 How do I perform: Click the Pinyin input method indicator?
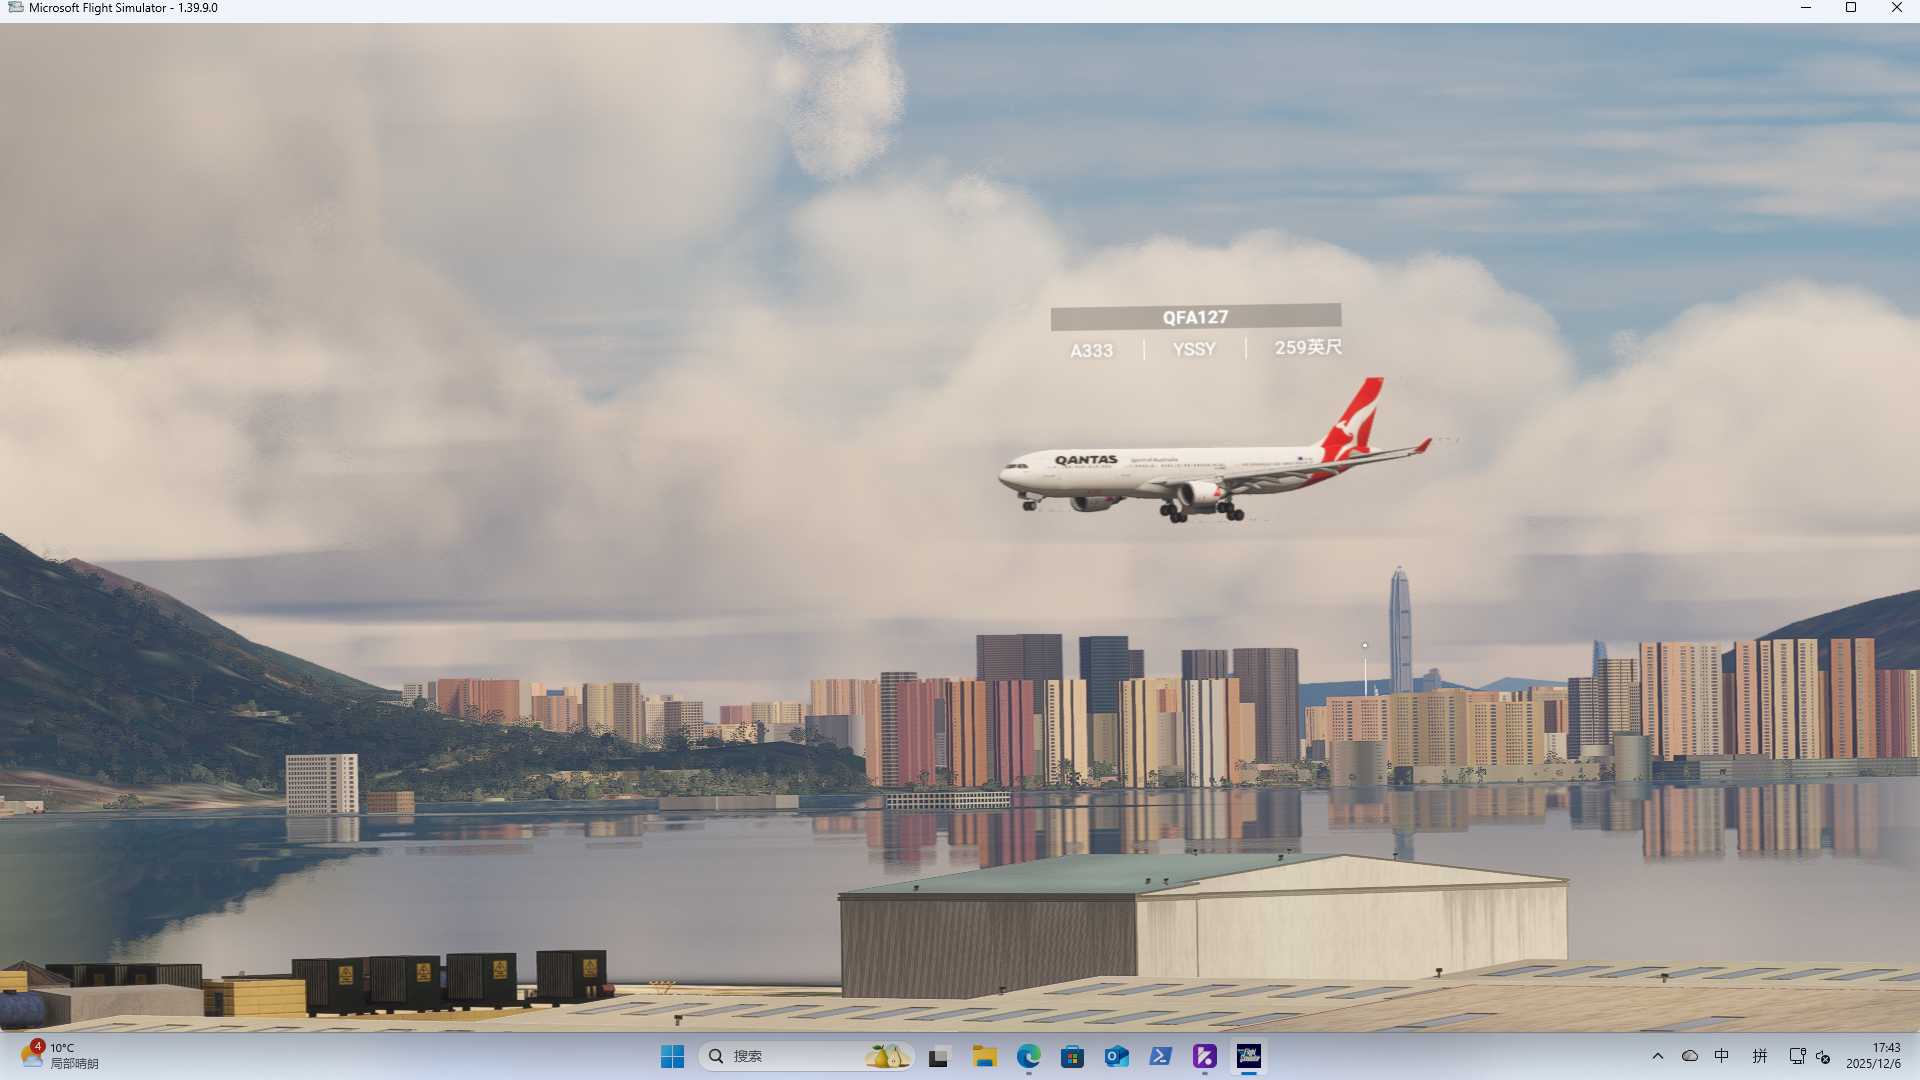(1759, 1056)
